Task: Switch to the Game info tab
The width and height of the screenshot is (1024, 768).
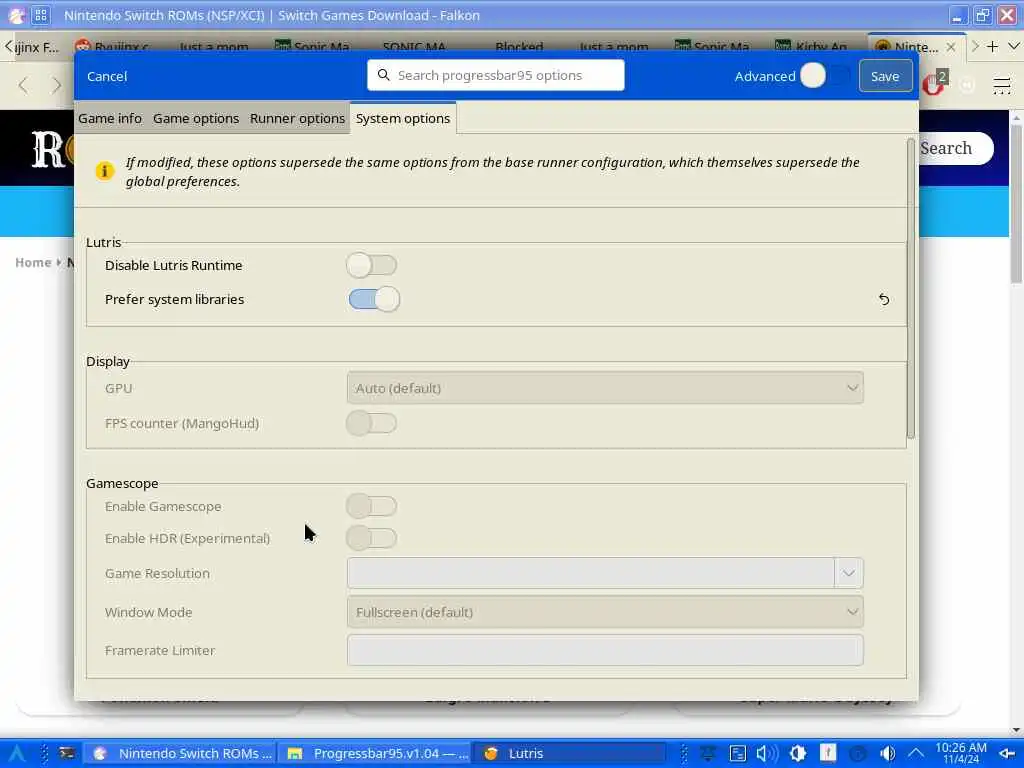Action: point(110,118)
